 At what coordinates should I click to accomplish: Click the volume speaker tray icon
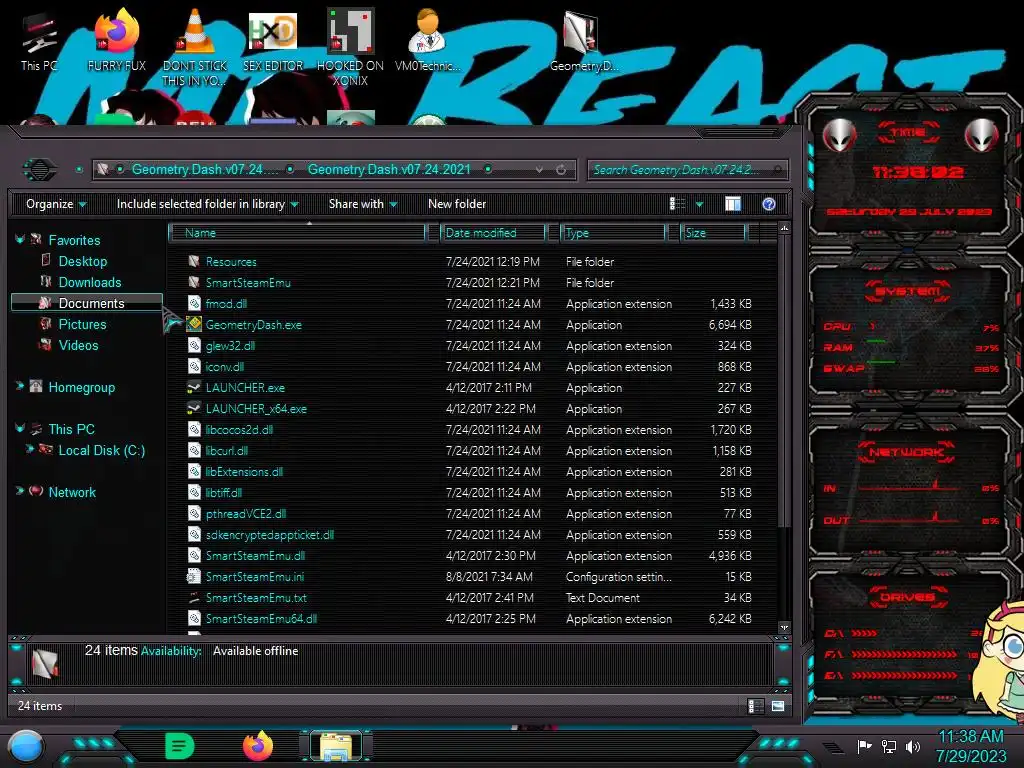click(x=913, y=746)
